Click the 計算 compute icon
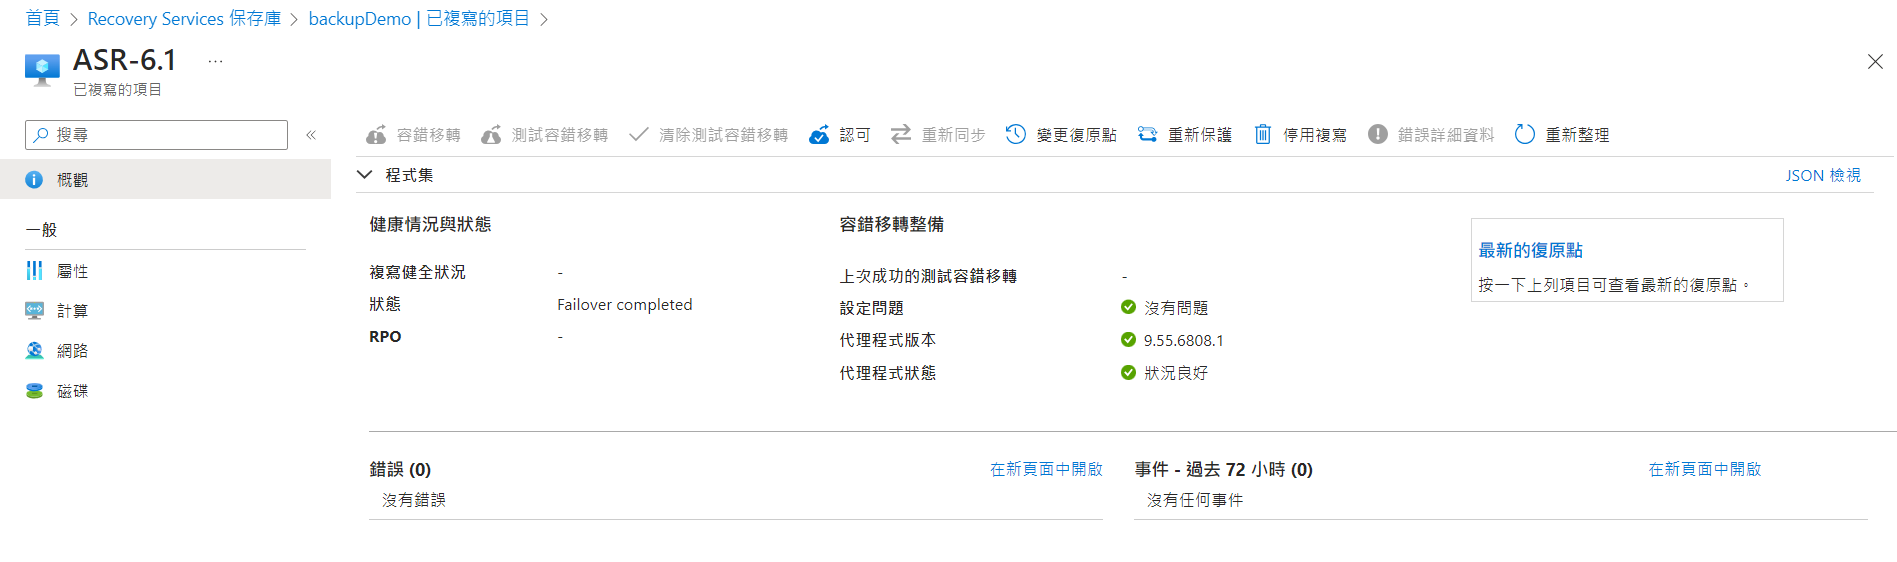 34,311
